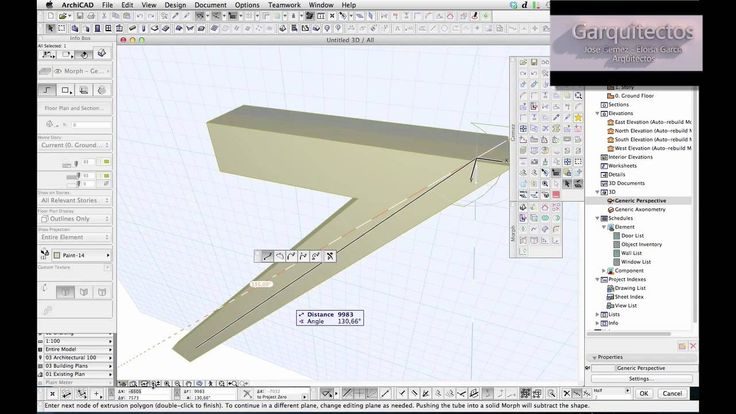Choose the straight-line option in the pet palette

tap(267, 256)
